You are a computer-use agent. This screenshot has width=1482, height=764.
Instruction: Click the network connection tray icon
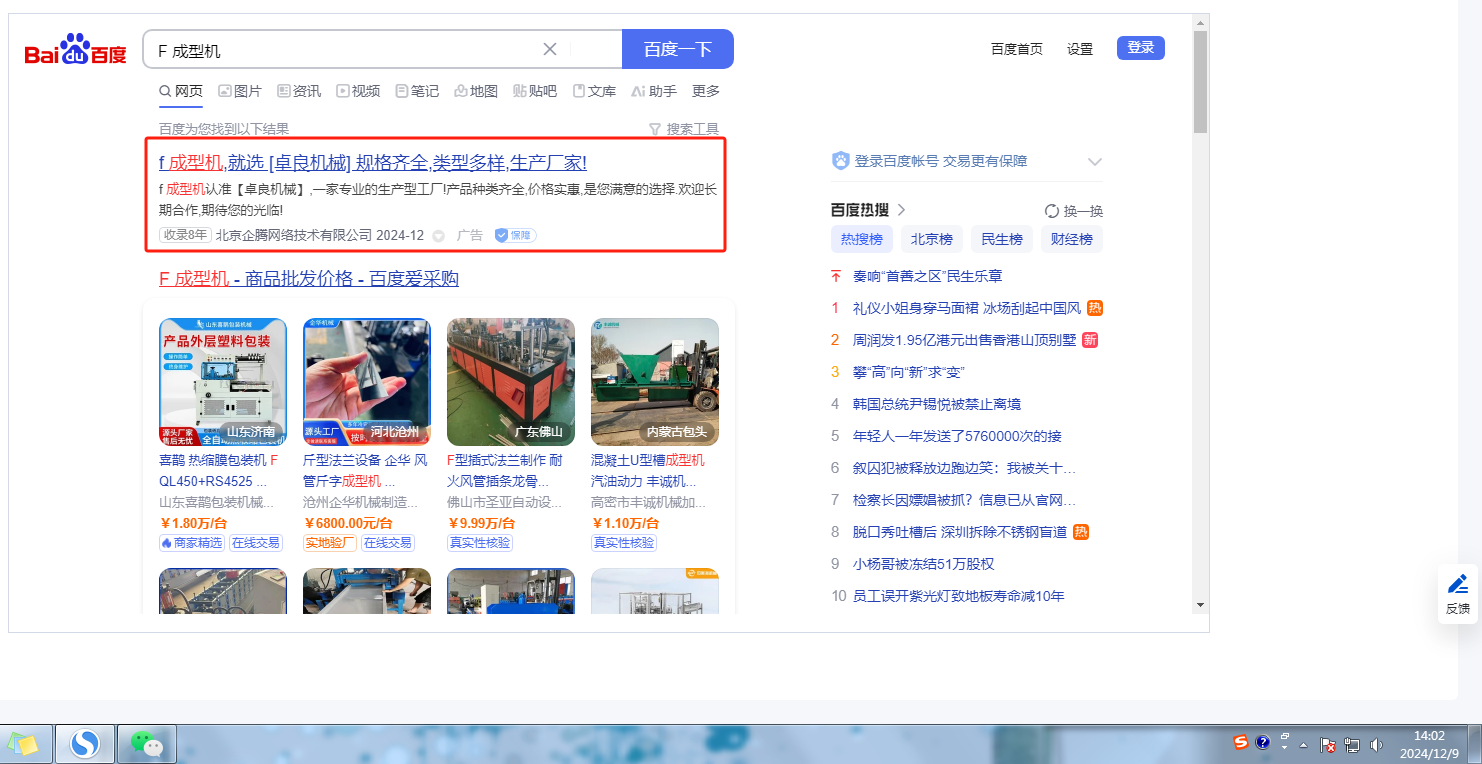click(x=1352, y=744)
